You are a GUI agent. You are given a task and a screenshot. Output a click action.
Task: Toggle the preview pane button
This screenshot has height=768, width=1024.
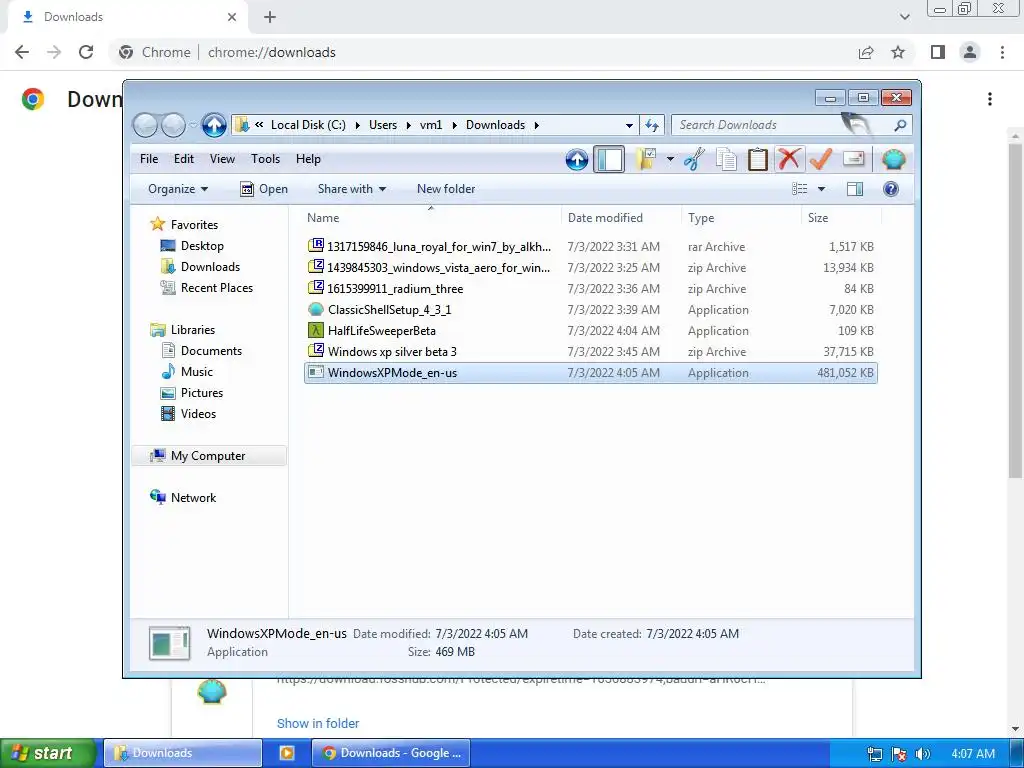(855, 189)
